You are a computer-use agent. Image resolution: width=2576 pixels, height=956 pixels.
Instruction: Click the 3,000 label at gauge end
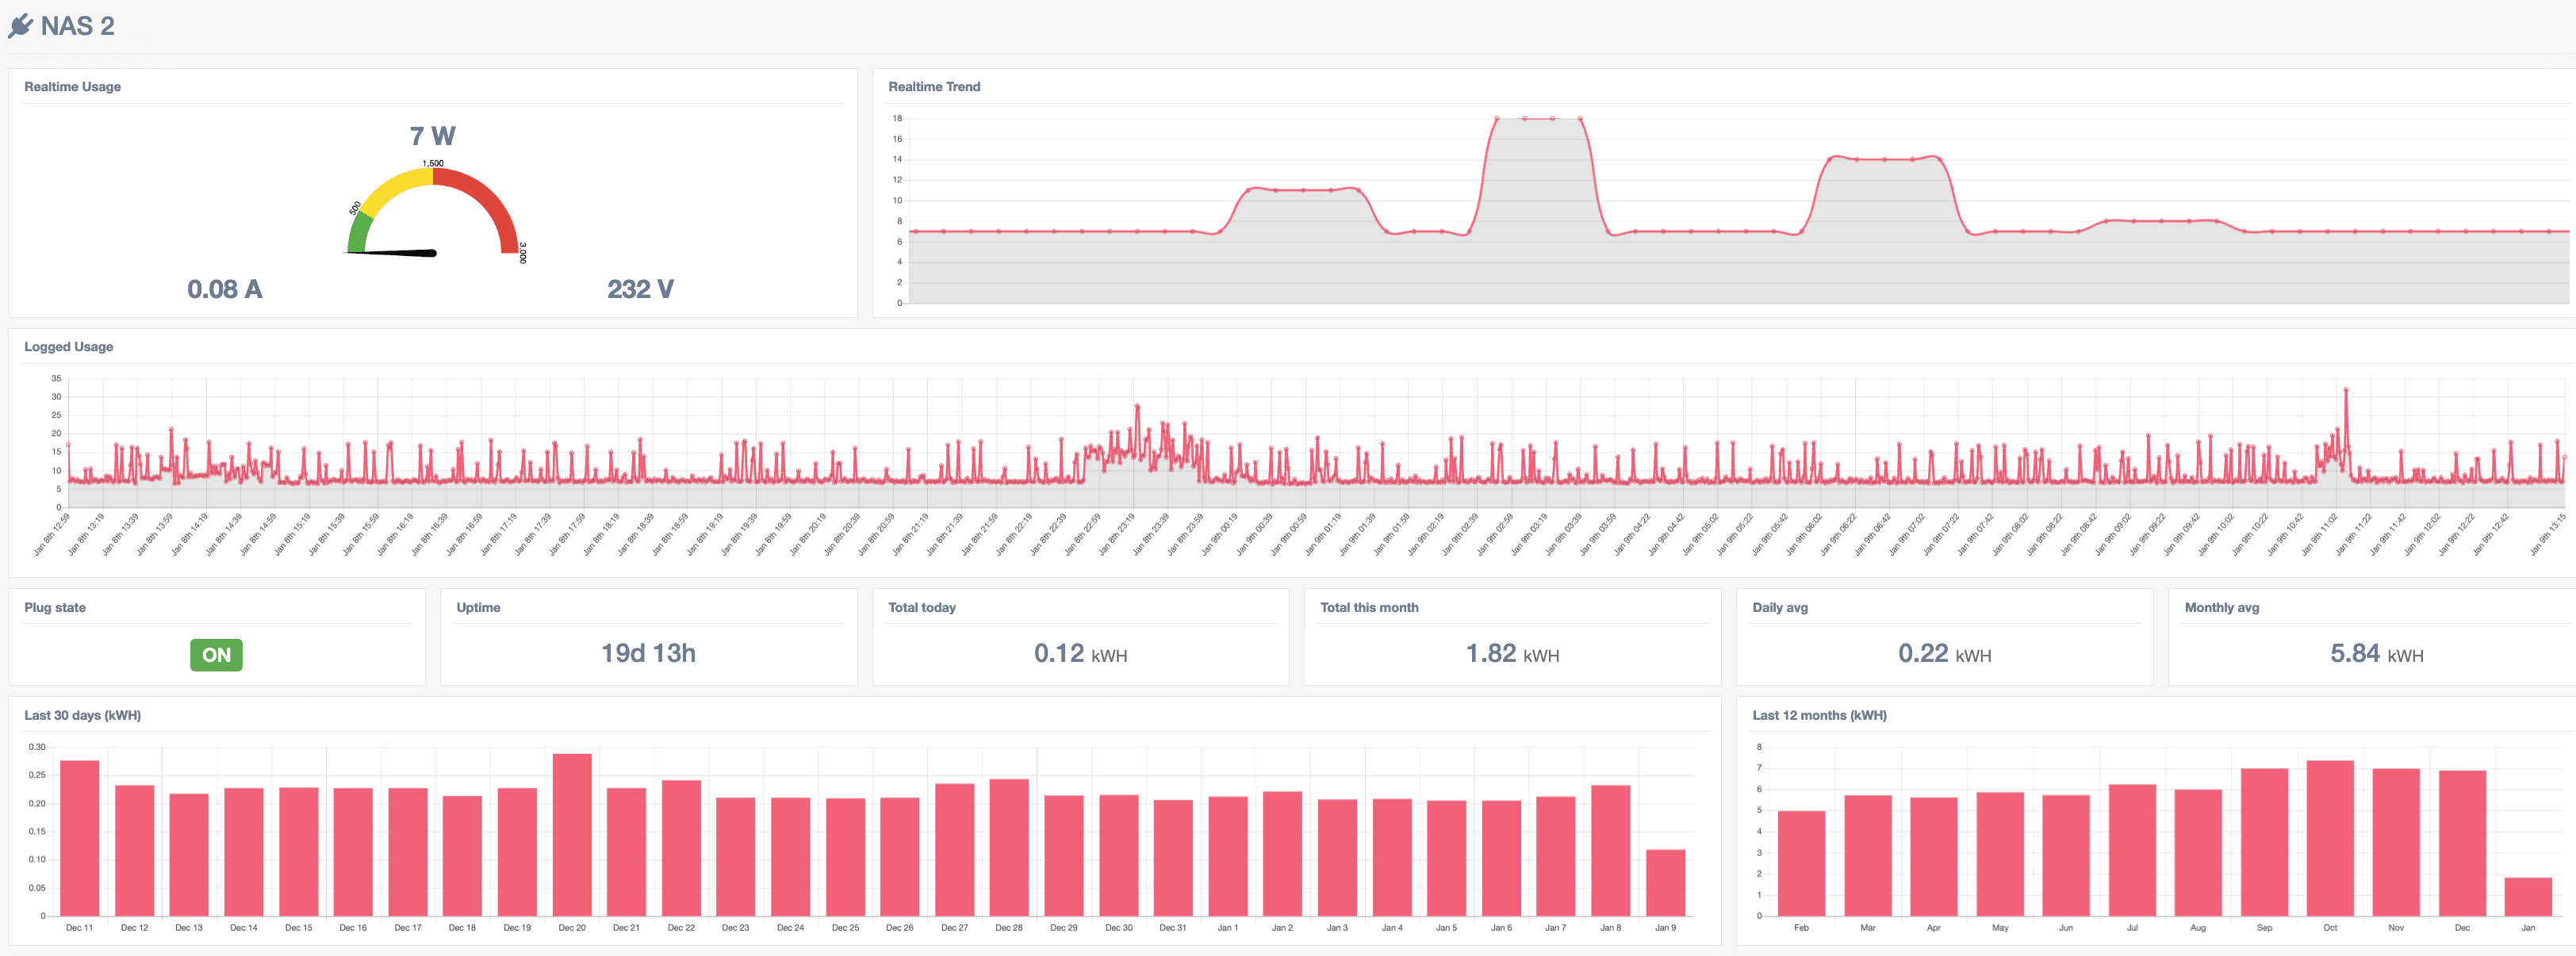523,252
